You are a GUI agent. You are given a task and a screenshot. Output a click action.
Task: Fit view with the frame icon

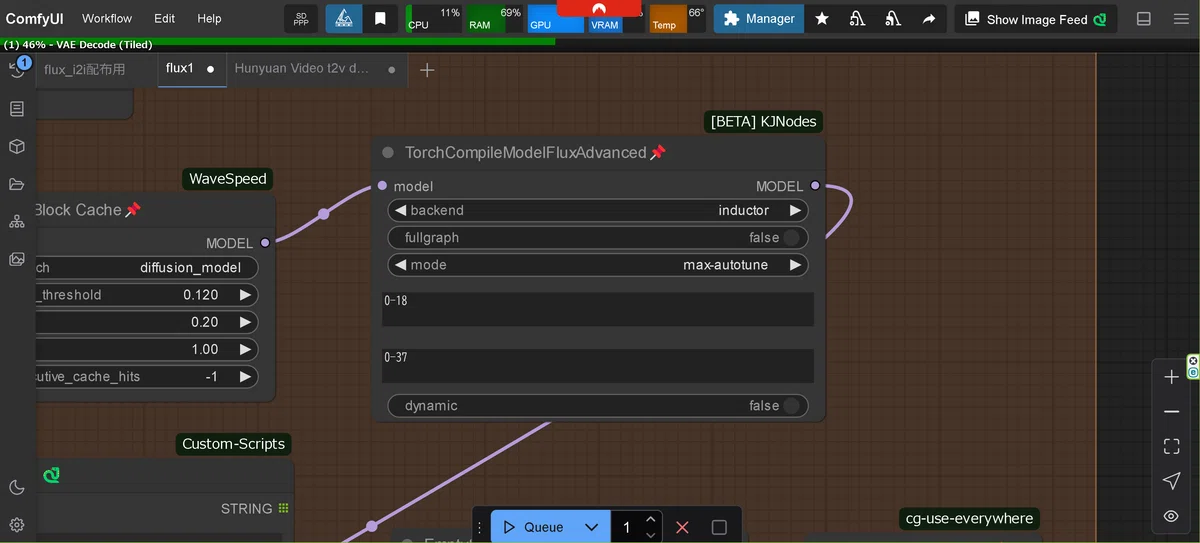pos(1171,447)
